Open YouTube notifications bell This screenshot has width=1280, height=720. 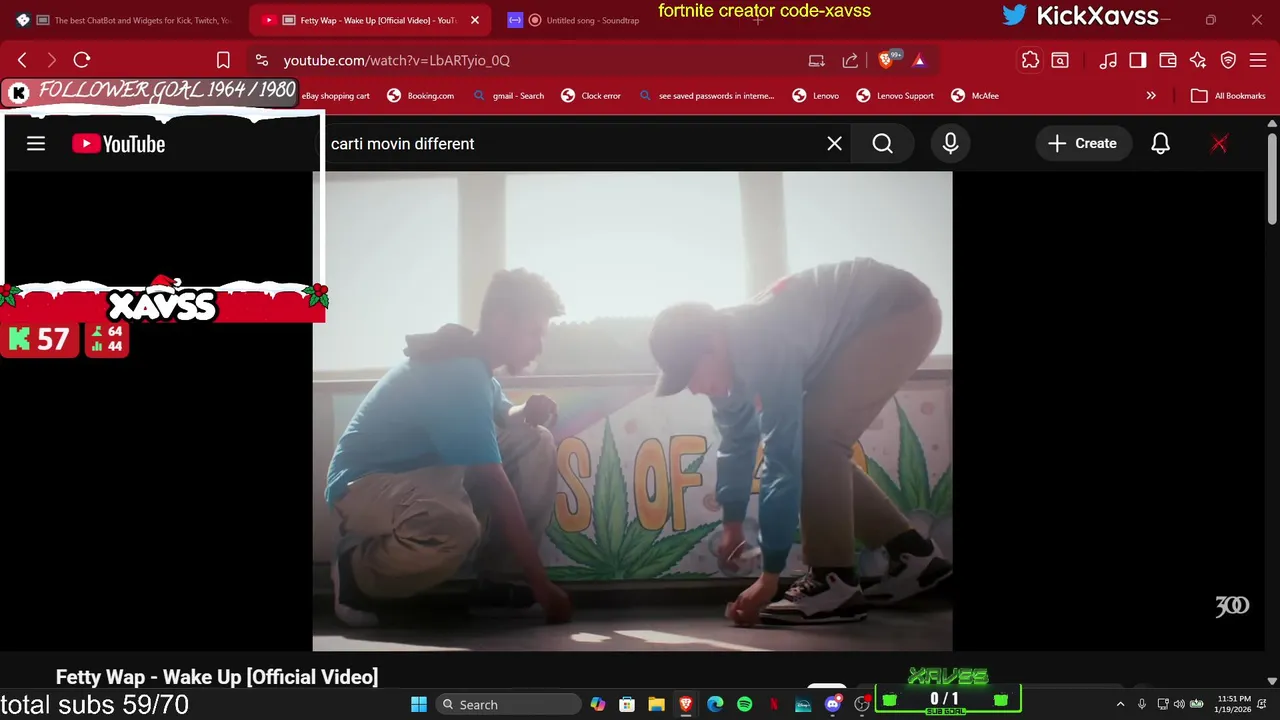click(1160, 143)
